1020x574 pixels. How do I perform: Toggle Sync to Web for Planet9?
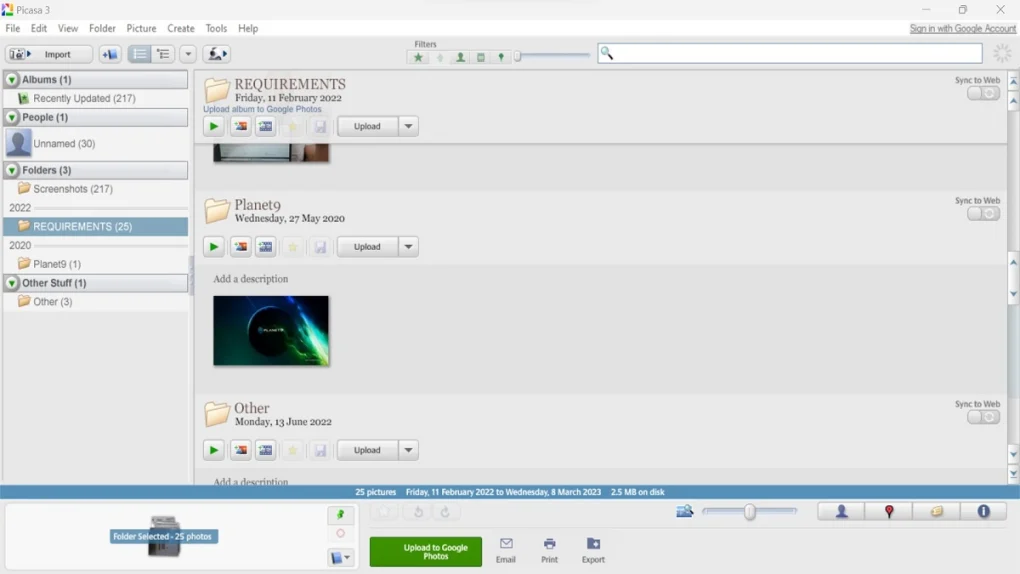983,213
